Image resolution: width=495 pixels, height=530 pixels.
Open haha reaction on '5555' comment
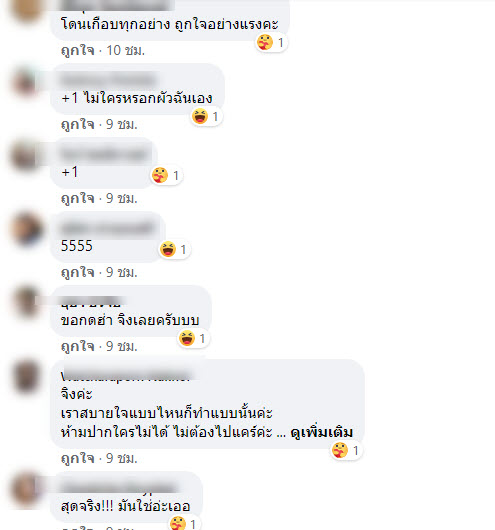[174, 250]
